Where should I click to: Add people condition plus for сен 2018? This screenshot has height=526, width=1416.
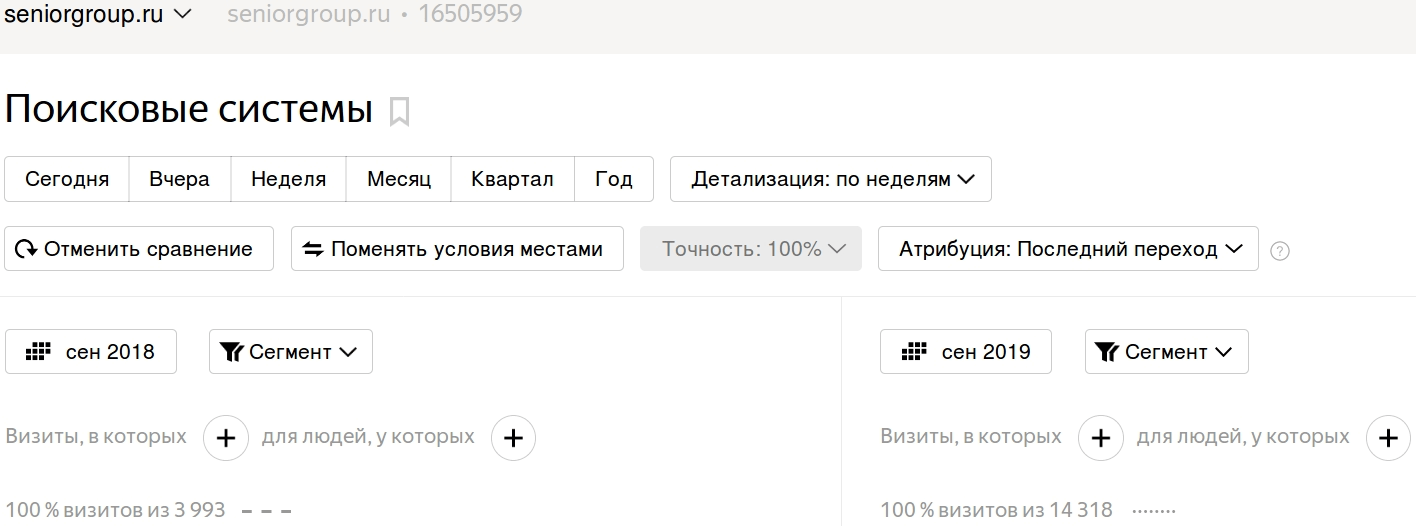coord(513,438)
